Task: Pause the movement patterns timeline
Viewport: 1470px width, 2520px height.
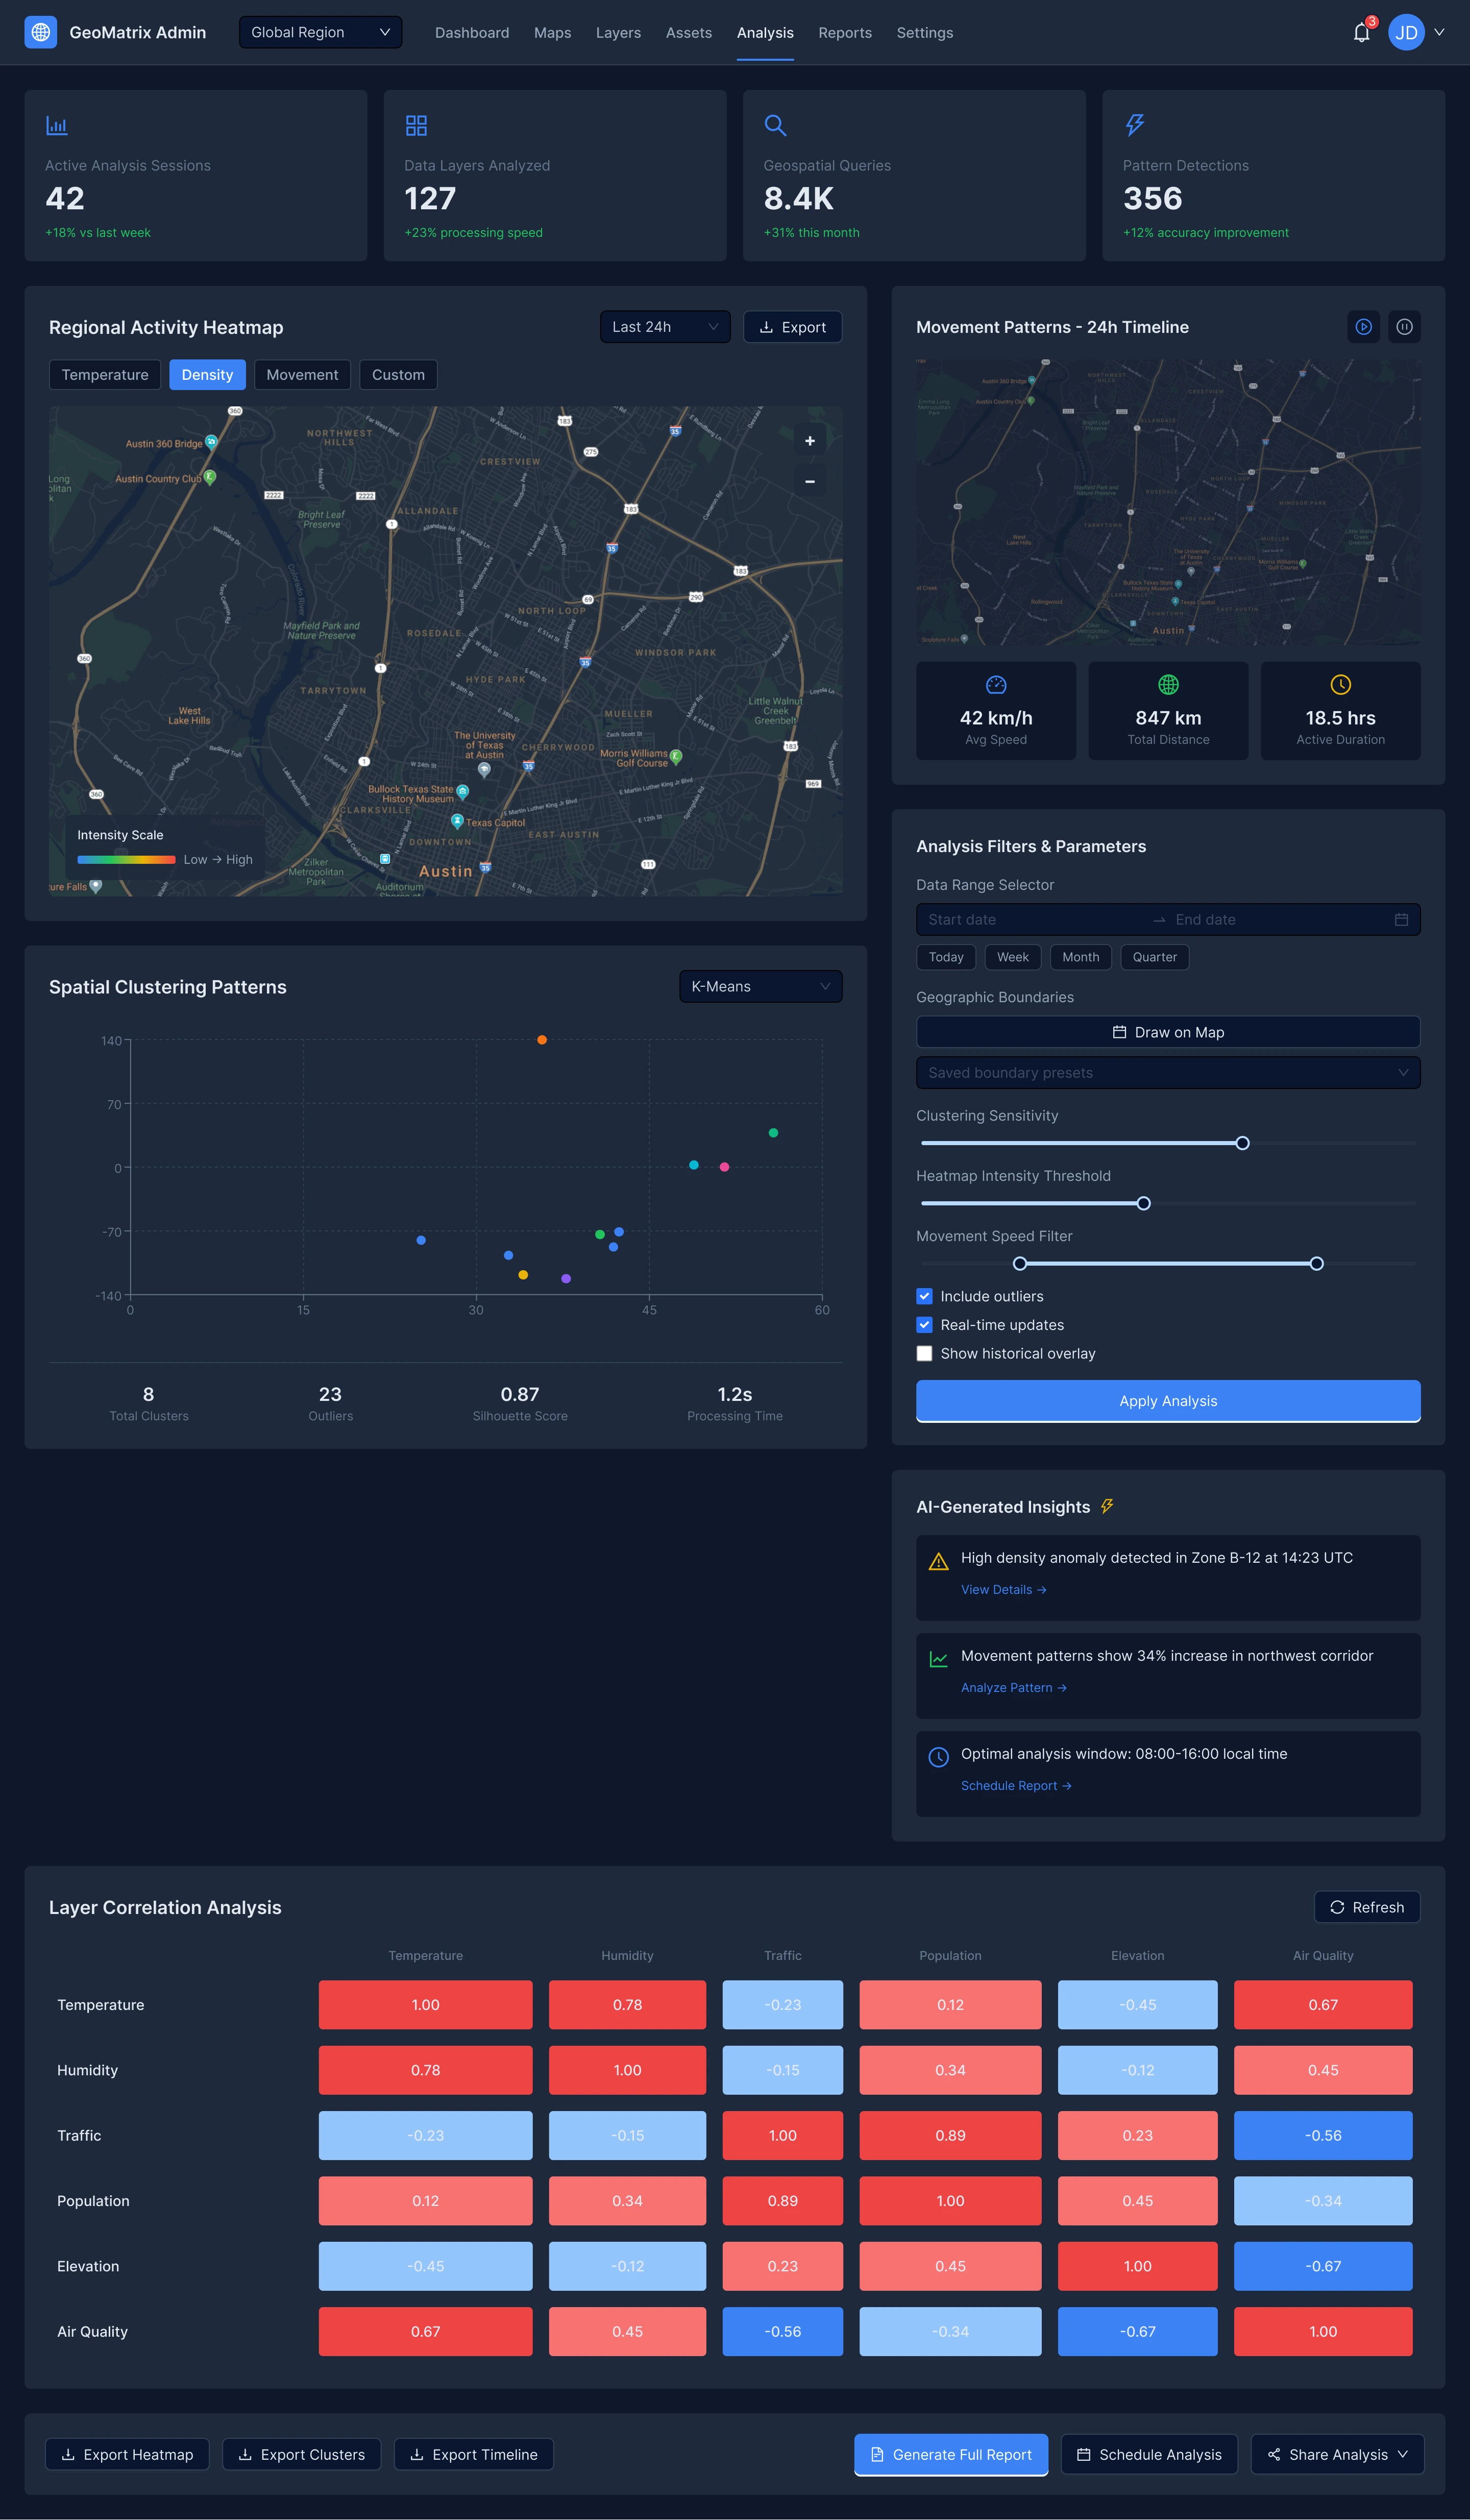Action: click(1404, 327)
